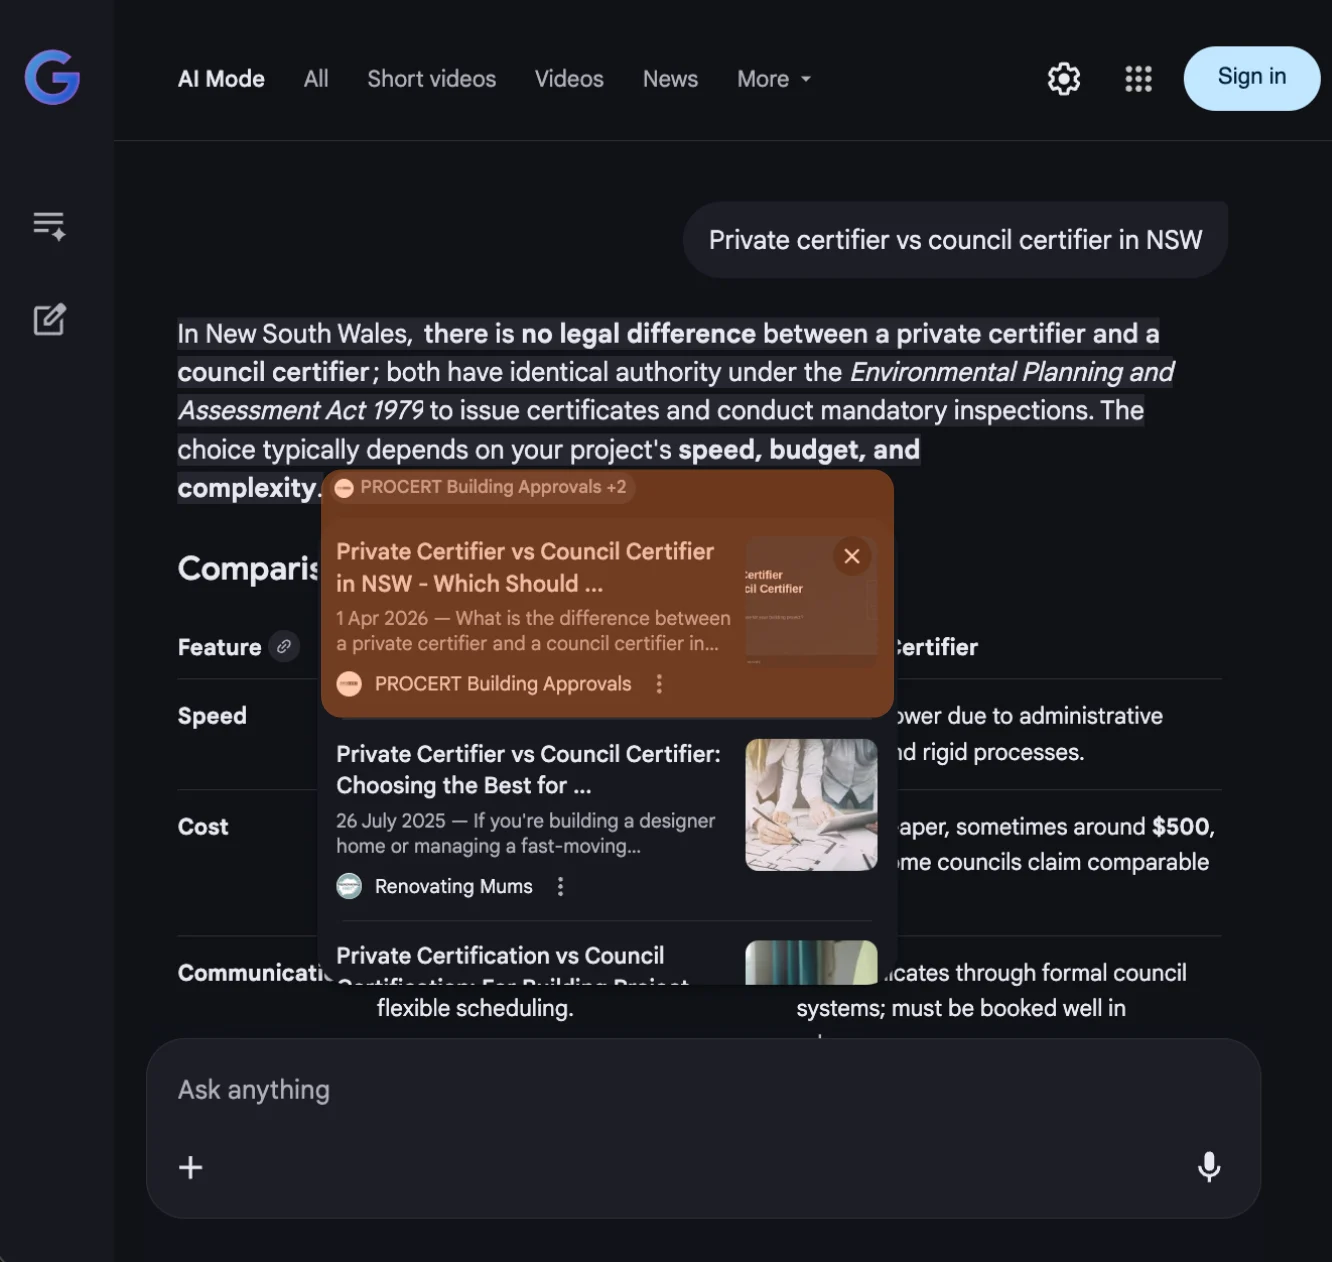
Task: Click the PROCERT Building Approvals favicon
Action: [349, 684]
